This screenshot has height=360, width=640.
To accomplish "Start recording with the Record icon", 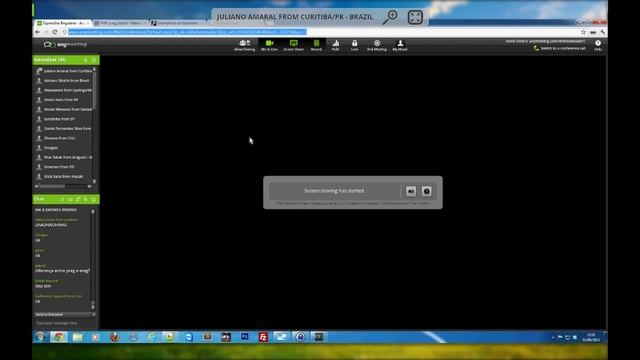I will pyautogui.click(x=316, y=45).
